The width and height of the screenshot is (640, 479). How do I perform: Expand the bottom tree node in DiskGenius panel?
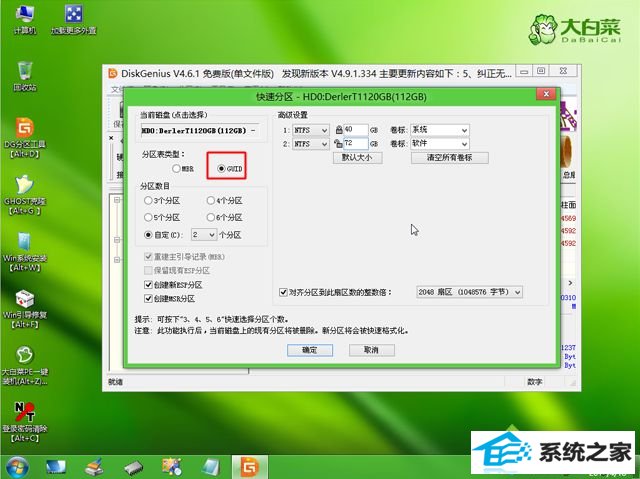pos(117,259)
